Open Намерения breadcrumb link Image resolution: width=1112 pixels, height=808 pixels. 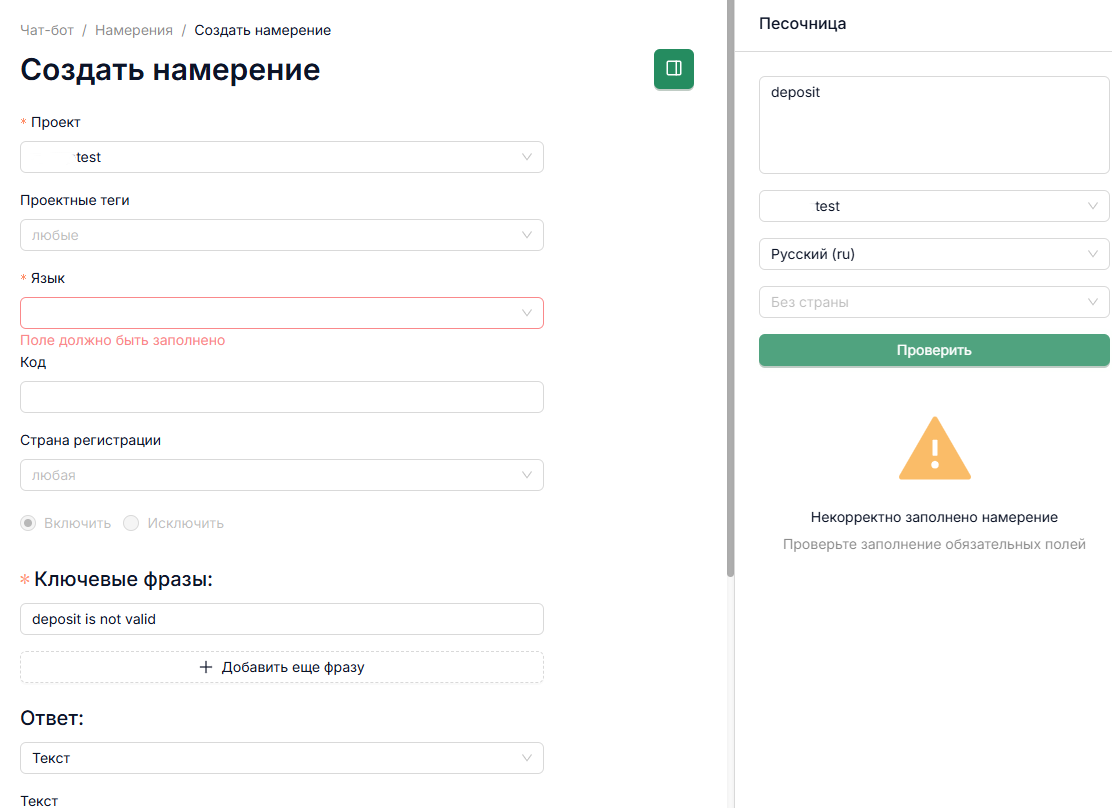click(134, 31)
